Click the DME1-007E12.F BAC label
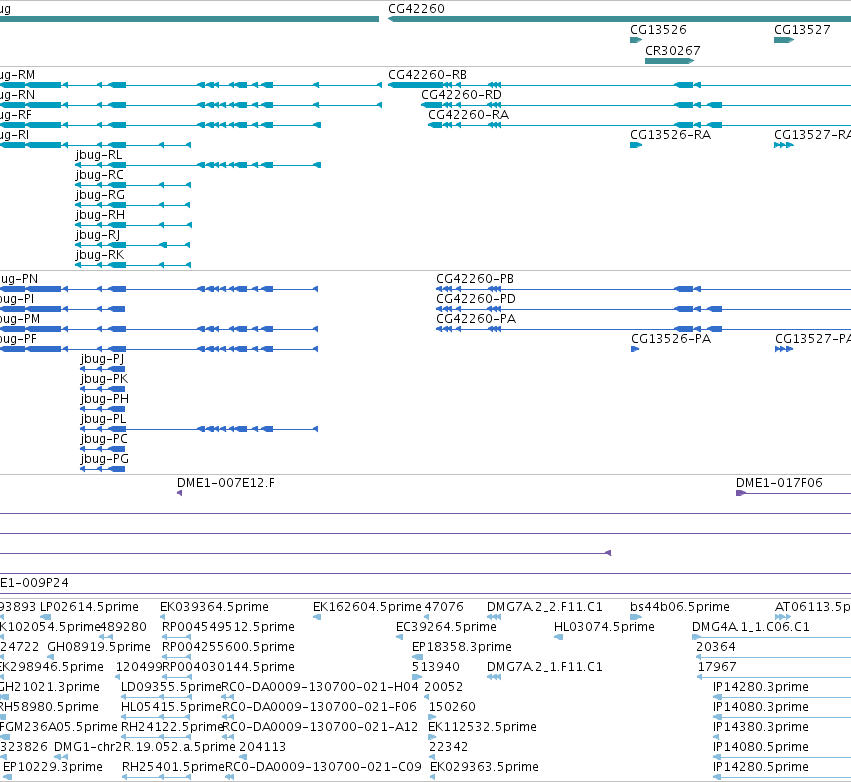Viewport: 851px width, 782px height. click(x=226, y=483)
